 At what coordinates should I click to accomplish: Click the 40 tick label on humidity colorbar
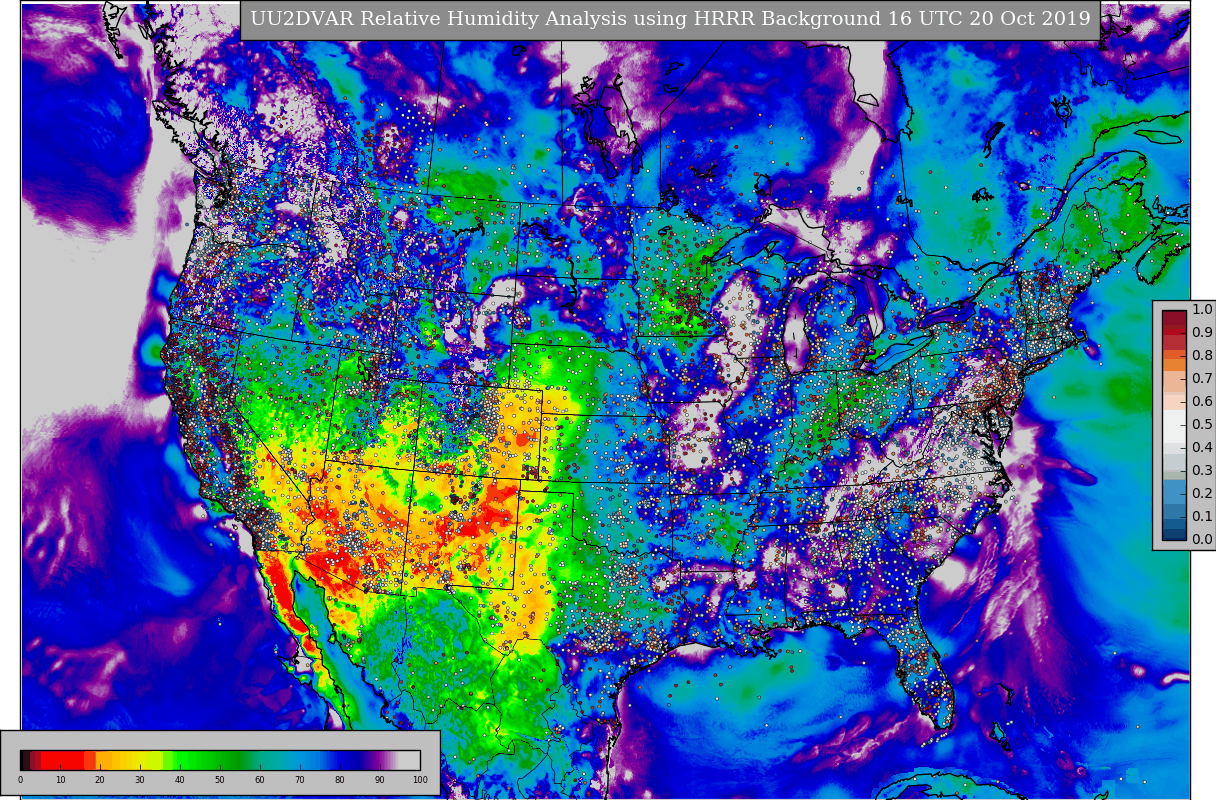pos(180,780)
